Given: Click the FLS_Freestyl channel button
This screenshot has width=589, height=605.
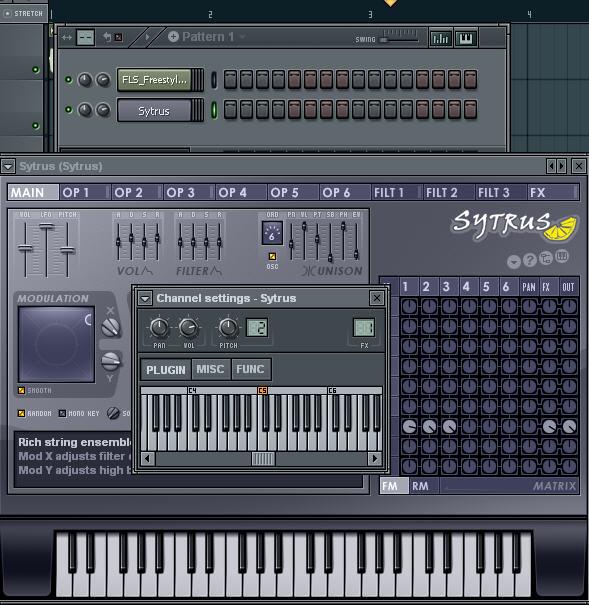Looking at the screenshot, I should 154,80.
